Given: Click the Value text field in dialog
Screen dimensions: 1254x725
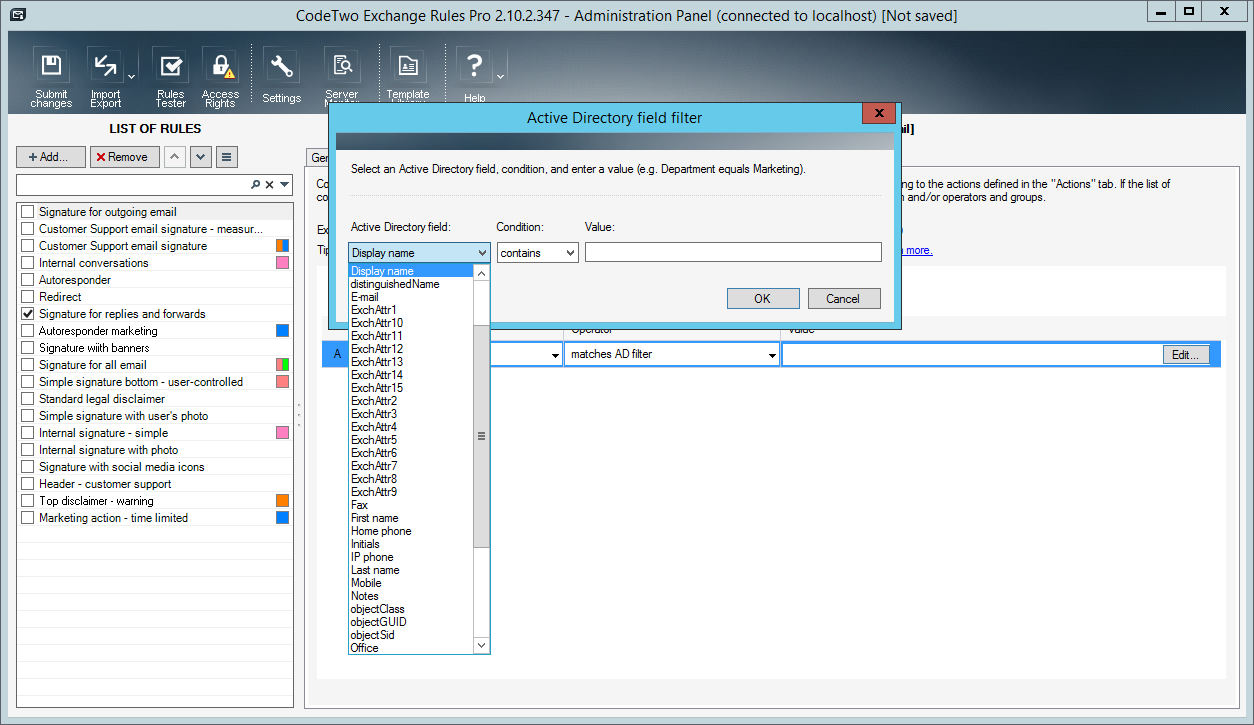Looking at the screenshot, I should click(733, 253).
